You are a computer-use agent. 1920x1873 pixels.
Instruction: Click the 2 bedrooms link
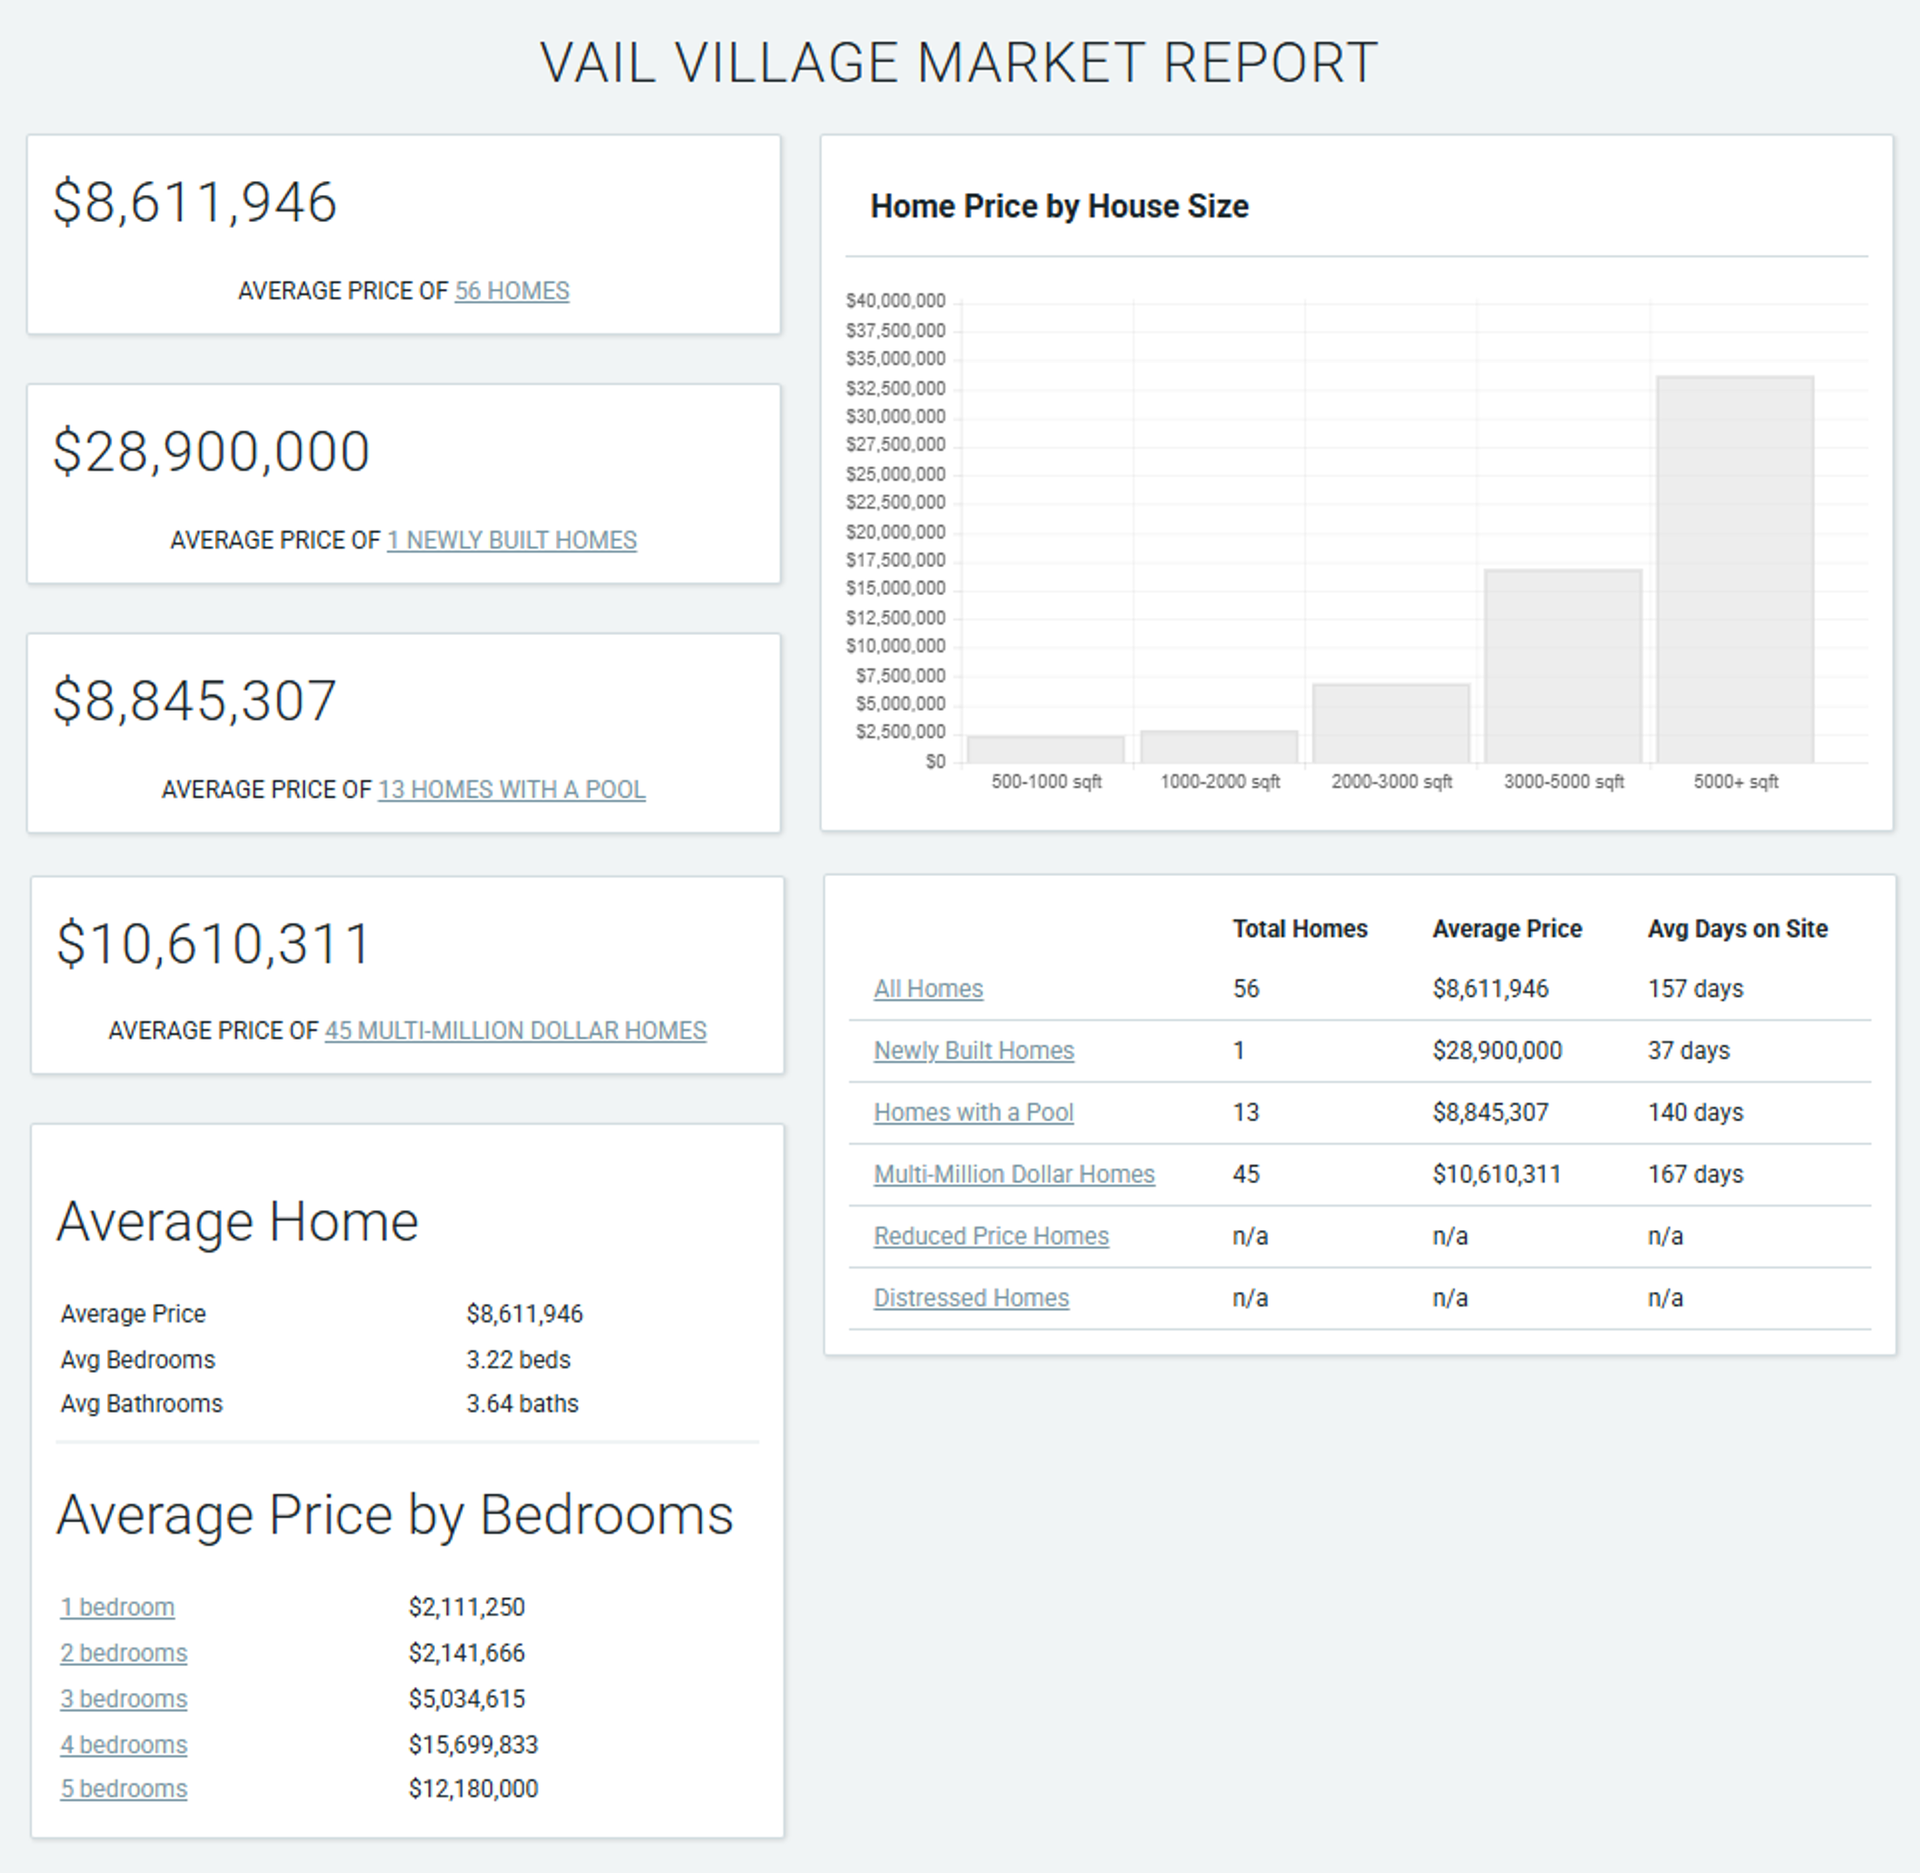coord(124,1653)
